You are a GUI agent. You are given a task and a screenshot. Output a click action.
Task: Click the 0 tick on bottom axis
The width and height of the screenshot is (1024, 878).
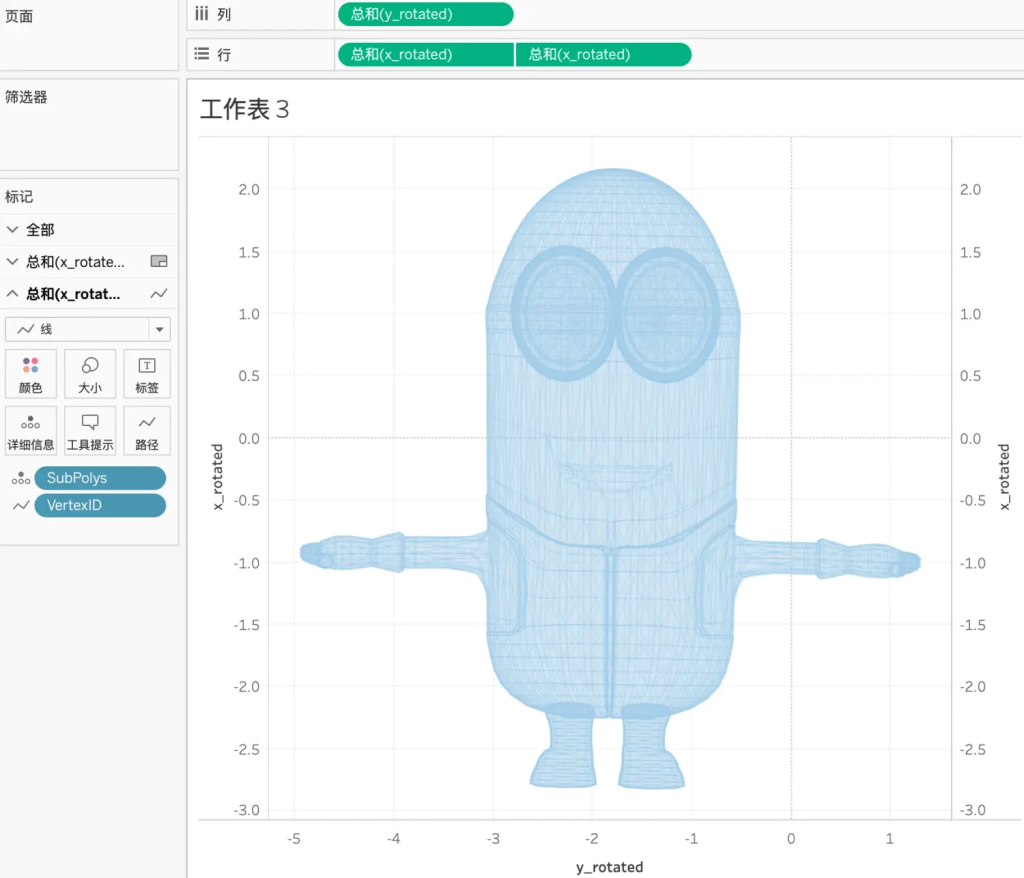pyautogui.click(x=791, y=838)
